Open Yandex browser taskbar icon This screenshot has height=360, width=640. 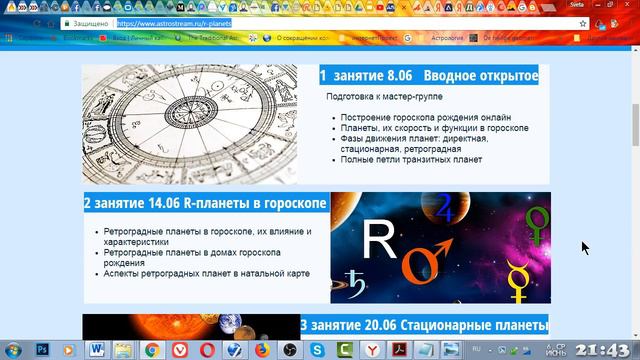pos(372,350)
